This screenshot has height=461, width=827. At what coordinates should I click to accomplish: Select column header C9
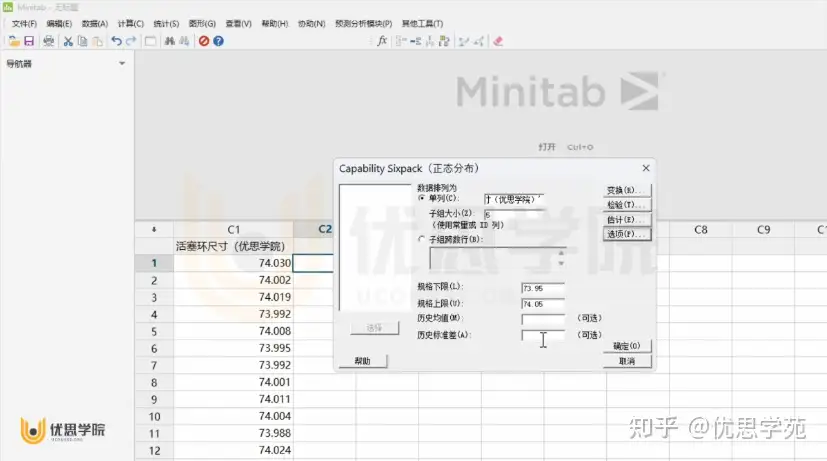(763, 229)
